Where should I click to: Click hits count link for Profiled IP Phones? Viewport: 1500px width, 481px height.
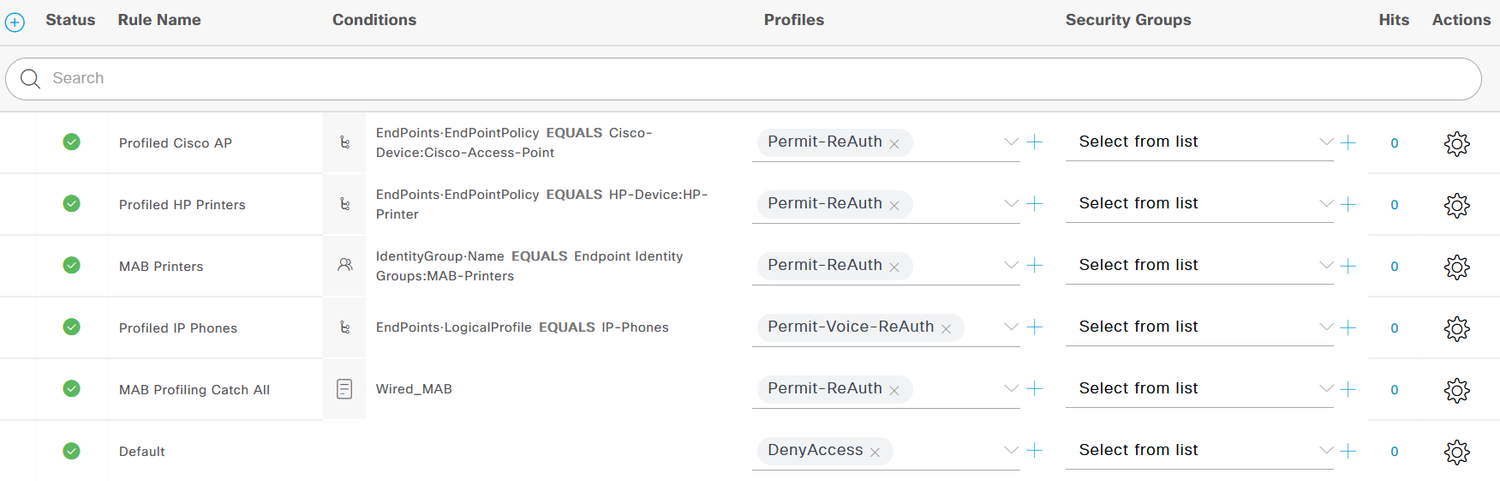pos(1395,328)
